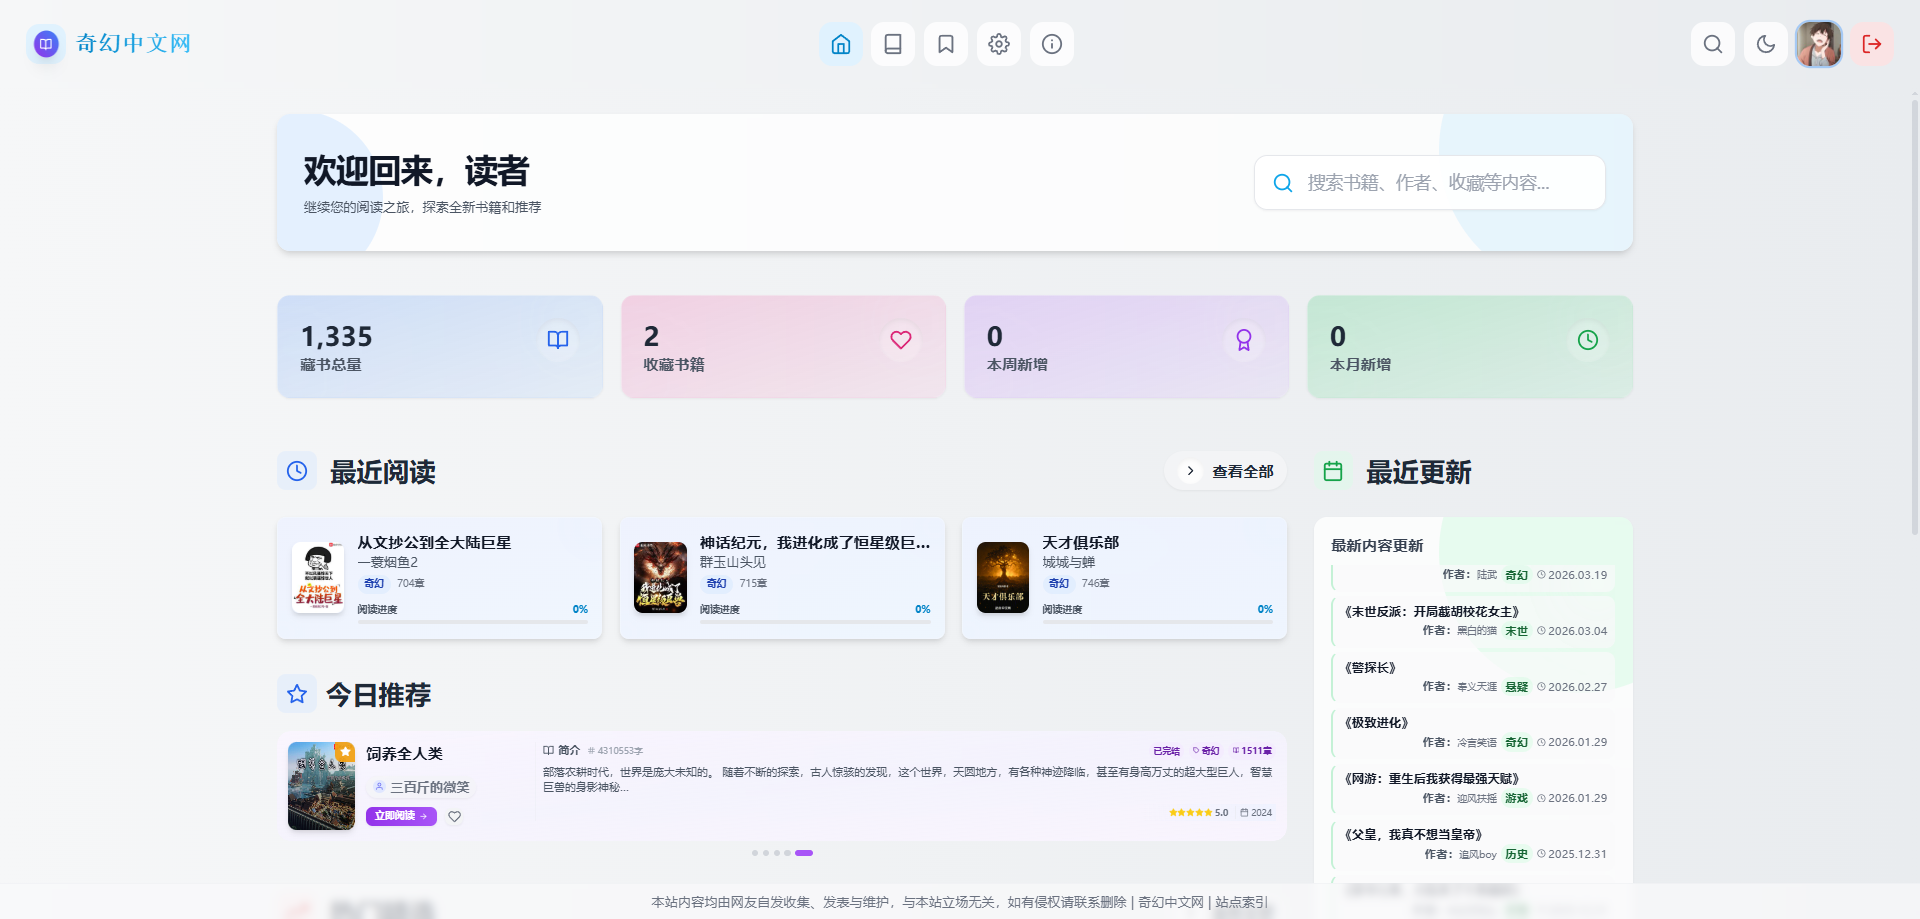Image resolution: width=1920 pixels, height=919 pixels.
Task: Click the 末世 genre tag
Action: tap(1517, 631)
